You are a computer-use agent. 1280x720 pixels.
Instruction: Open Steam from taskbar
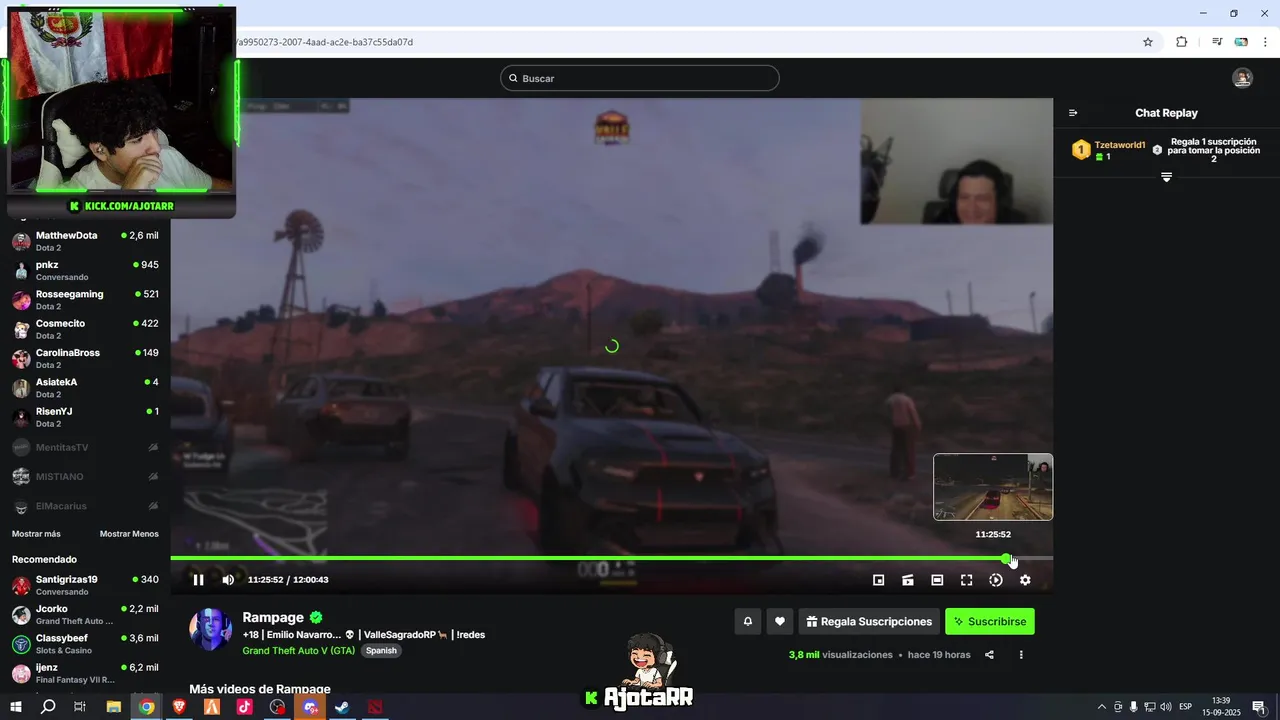point(342,707)
